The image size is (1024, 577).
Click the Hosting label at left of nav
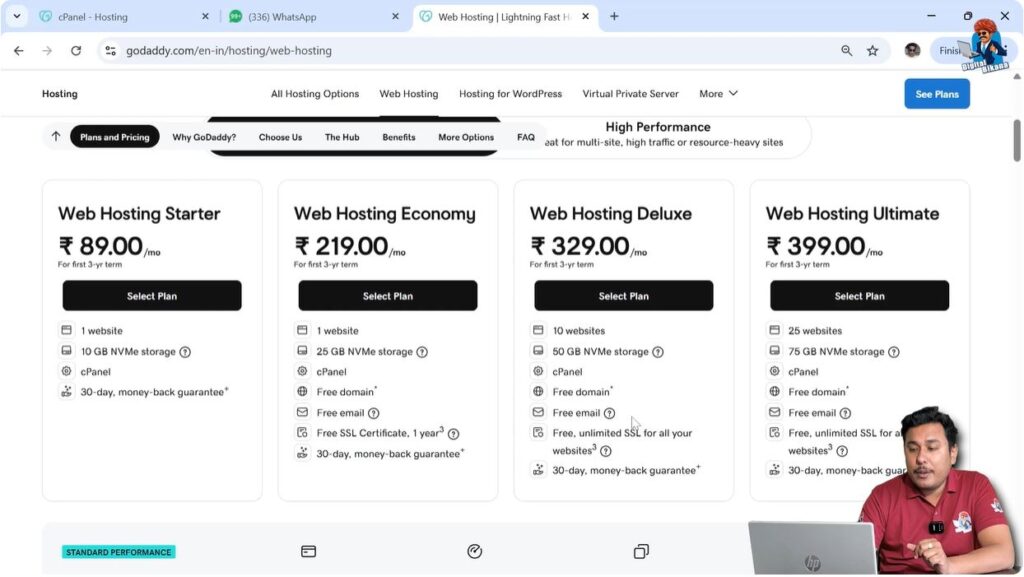pyautogui.click(x=59, y=93)
